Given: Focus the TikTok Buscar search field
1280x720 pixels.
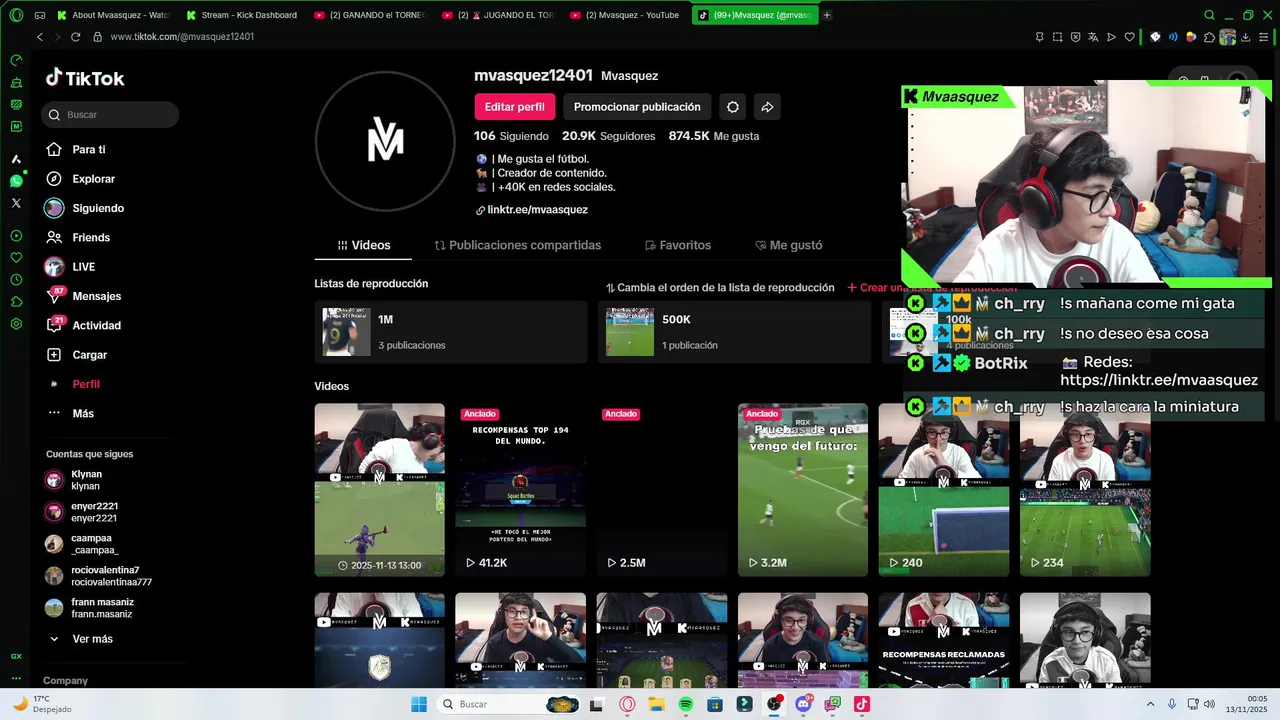Looking at the screenshot, I should click(x=110, y=115).
